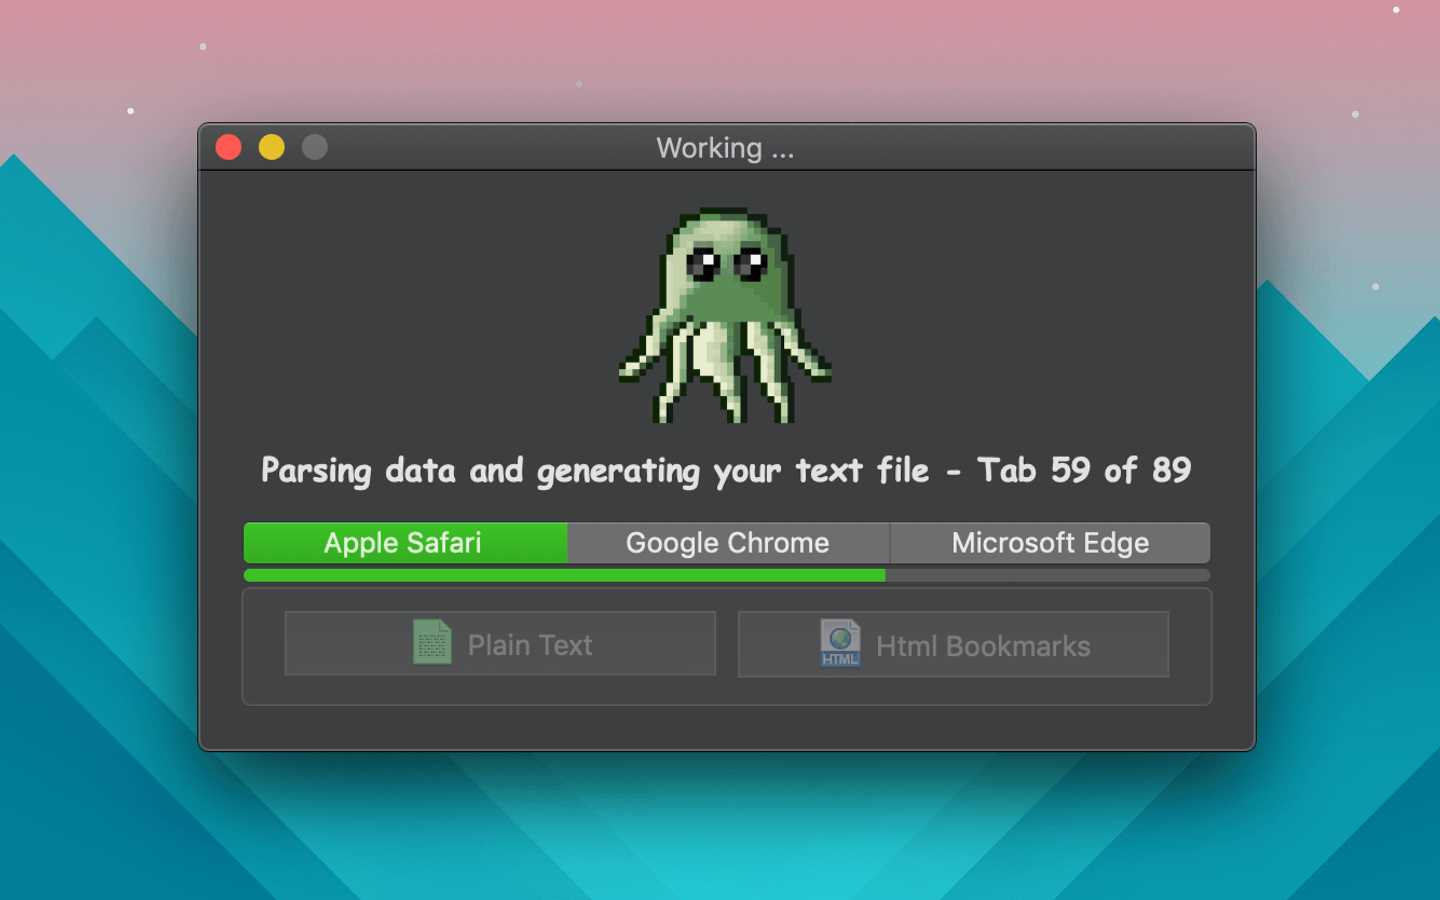
Task: Click the HTML globe file icon
Action: click(x=840, y=643)
